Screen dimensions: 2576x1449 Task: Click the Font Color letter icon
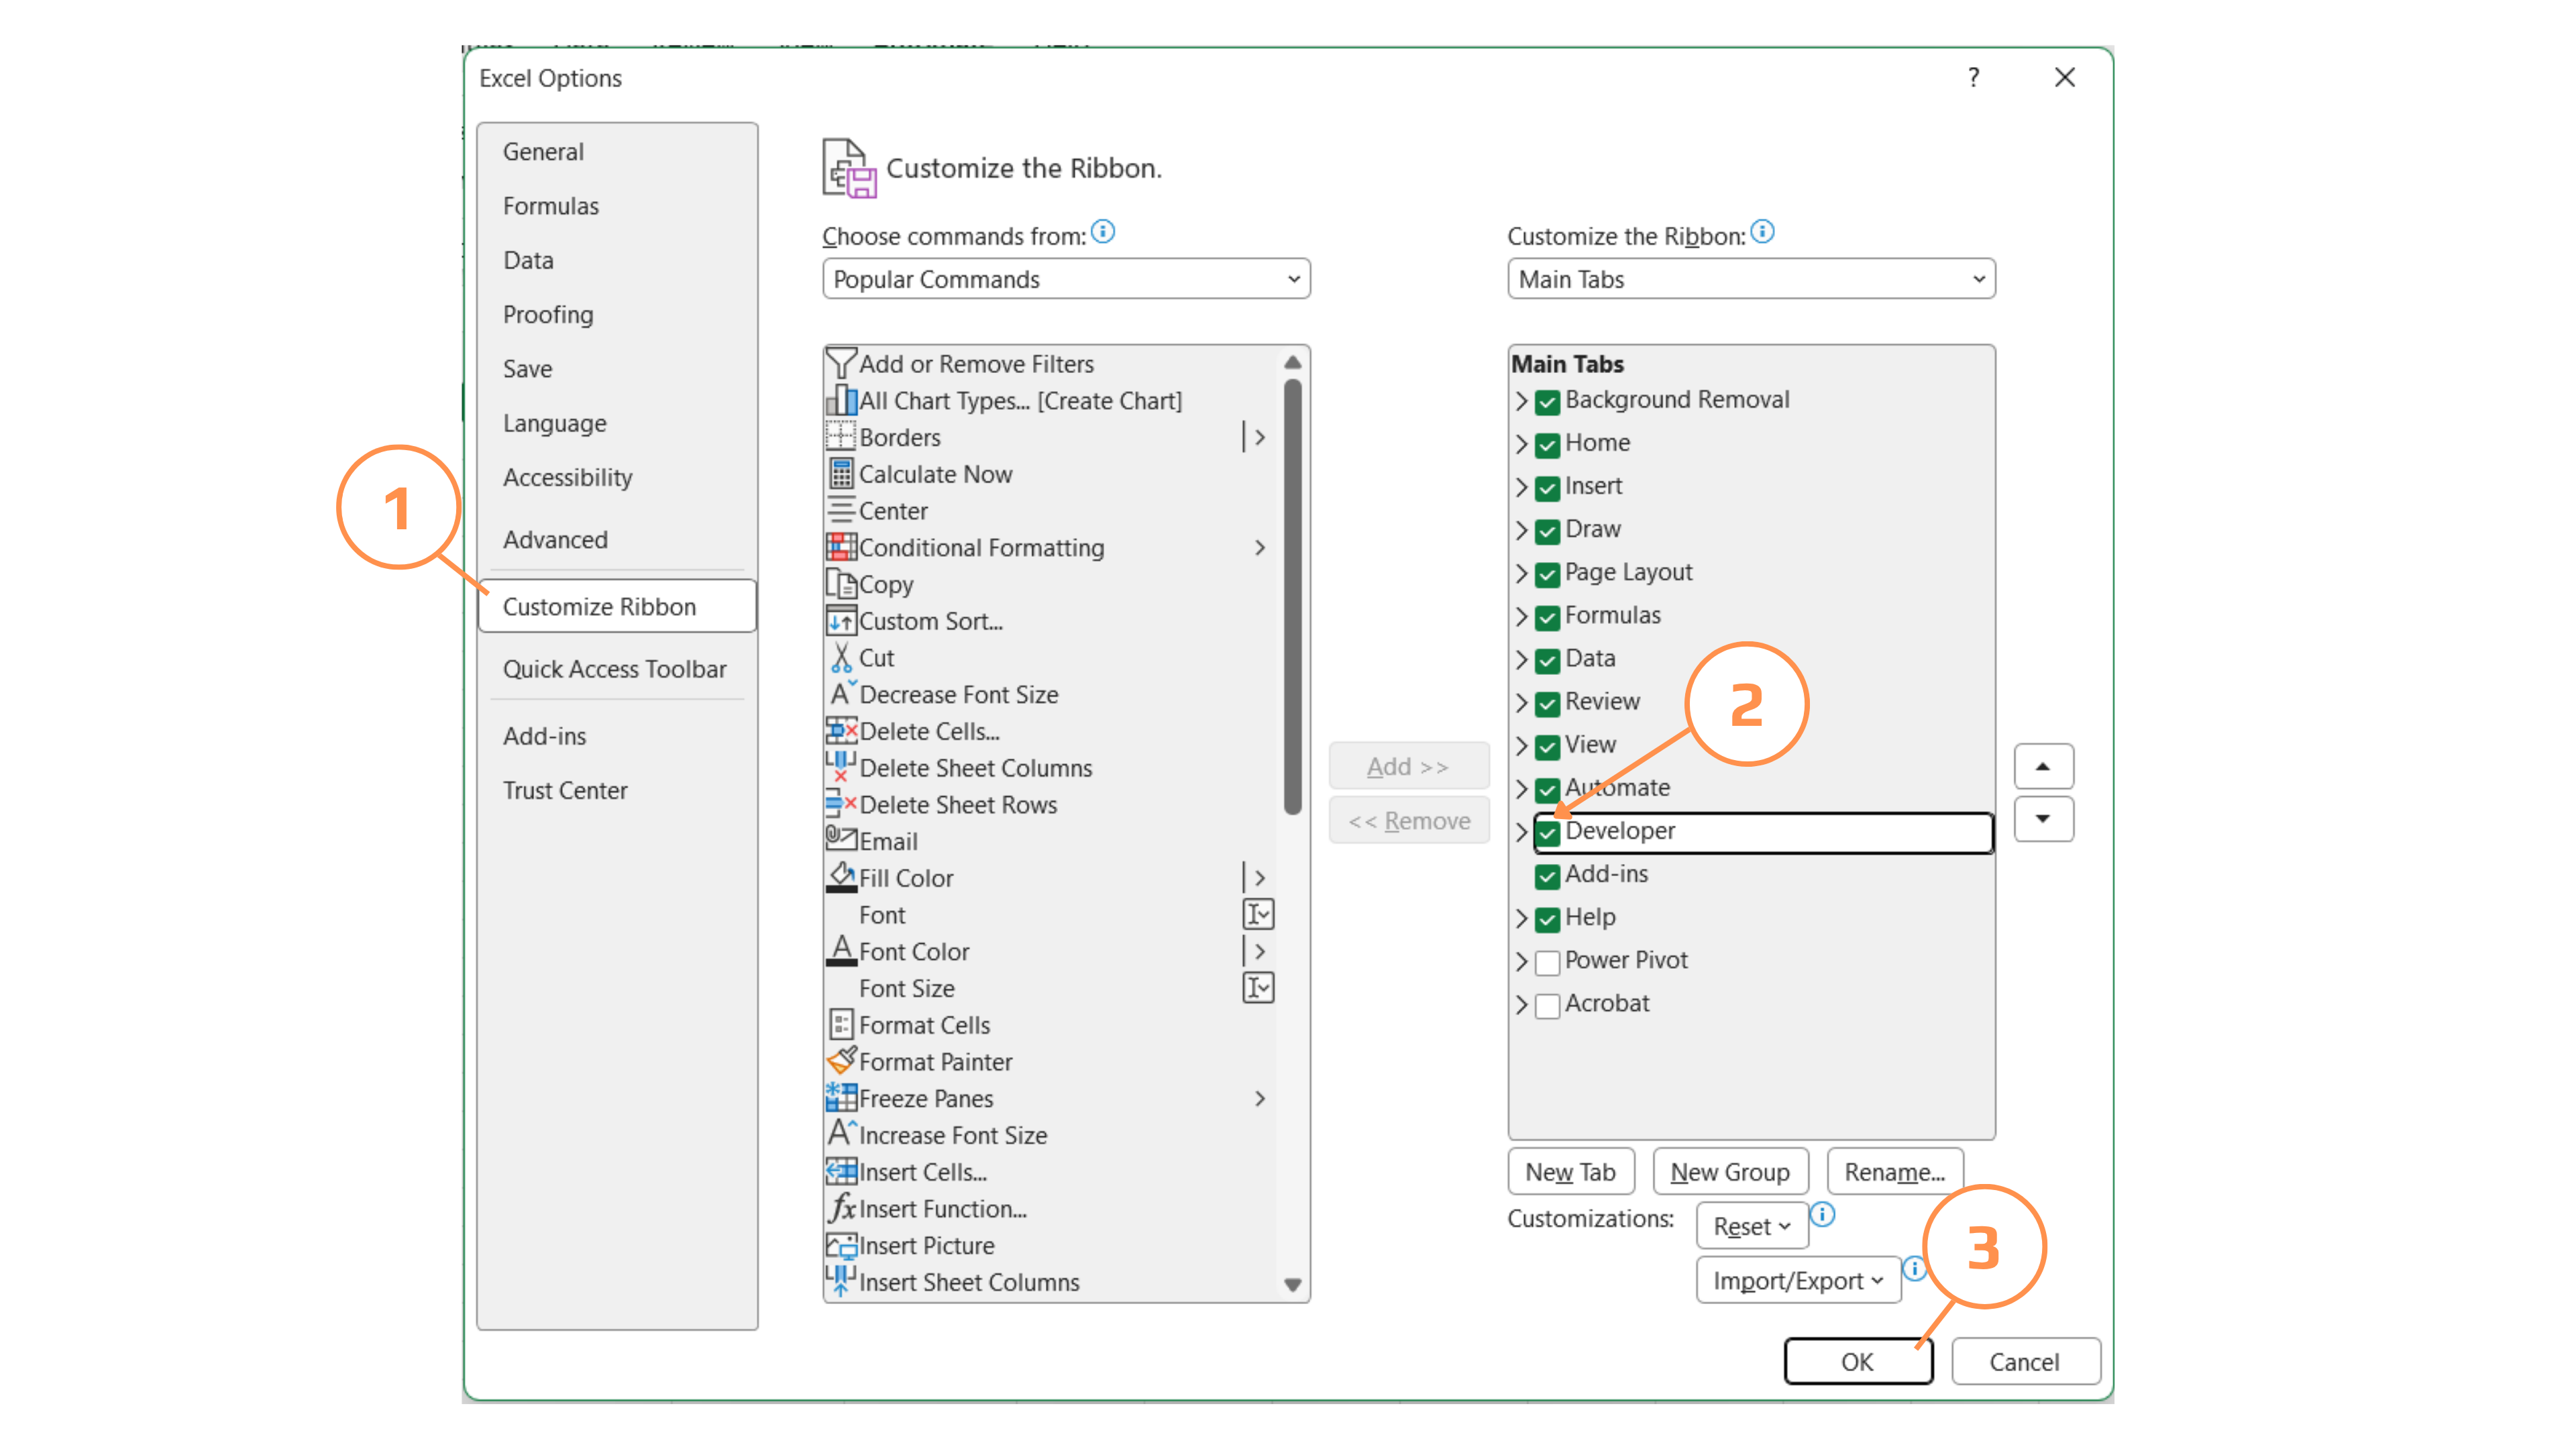pyautogui.click(x=840, y=951)
